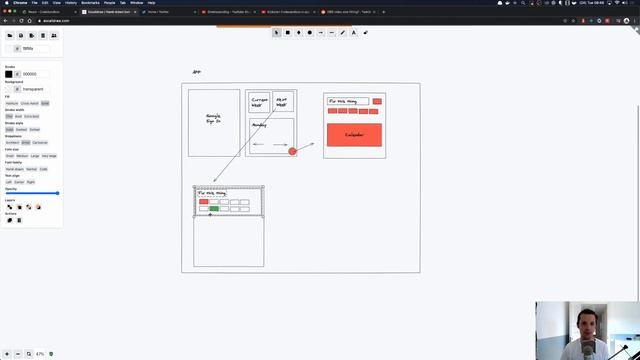Click the Delete action icon under Actions

coord(19,220)
